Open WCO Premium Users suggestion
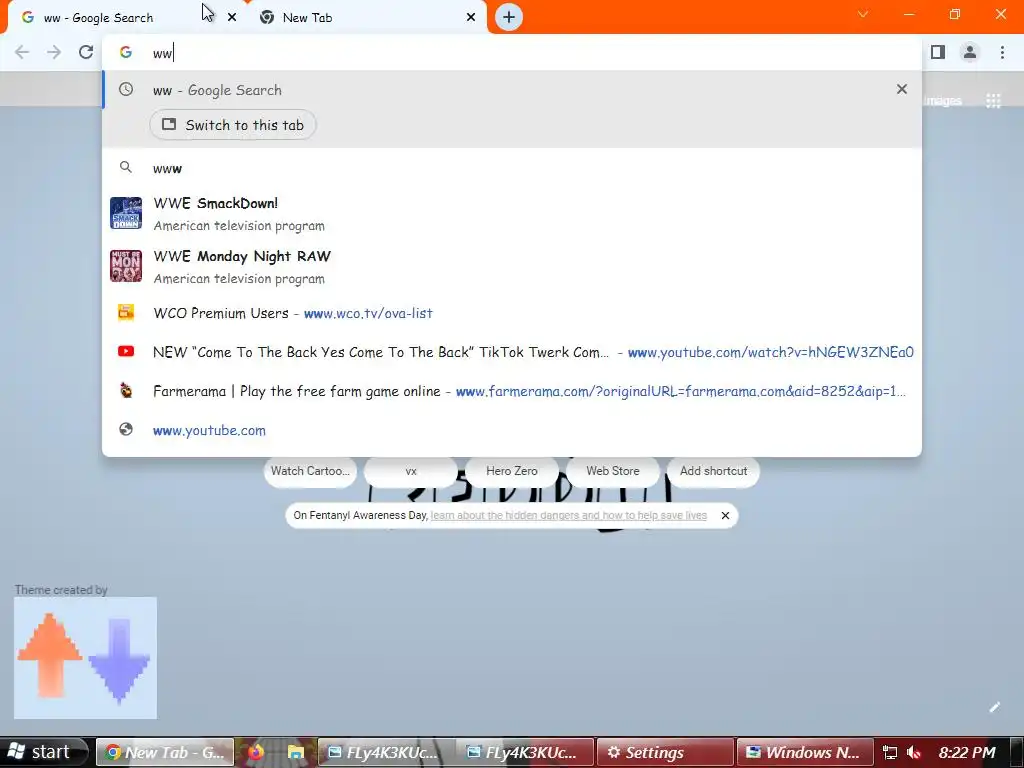The height and width of the screenshot is (768, 1024). tap(512, 313)
